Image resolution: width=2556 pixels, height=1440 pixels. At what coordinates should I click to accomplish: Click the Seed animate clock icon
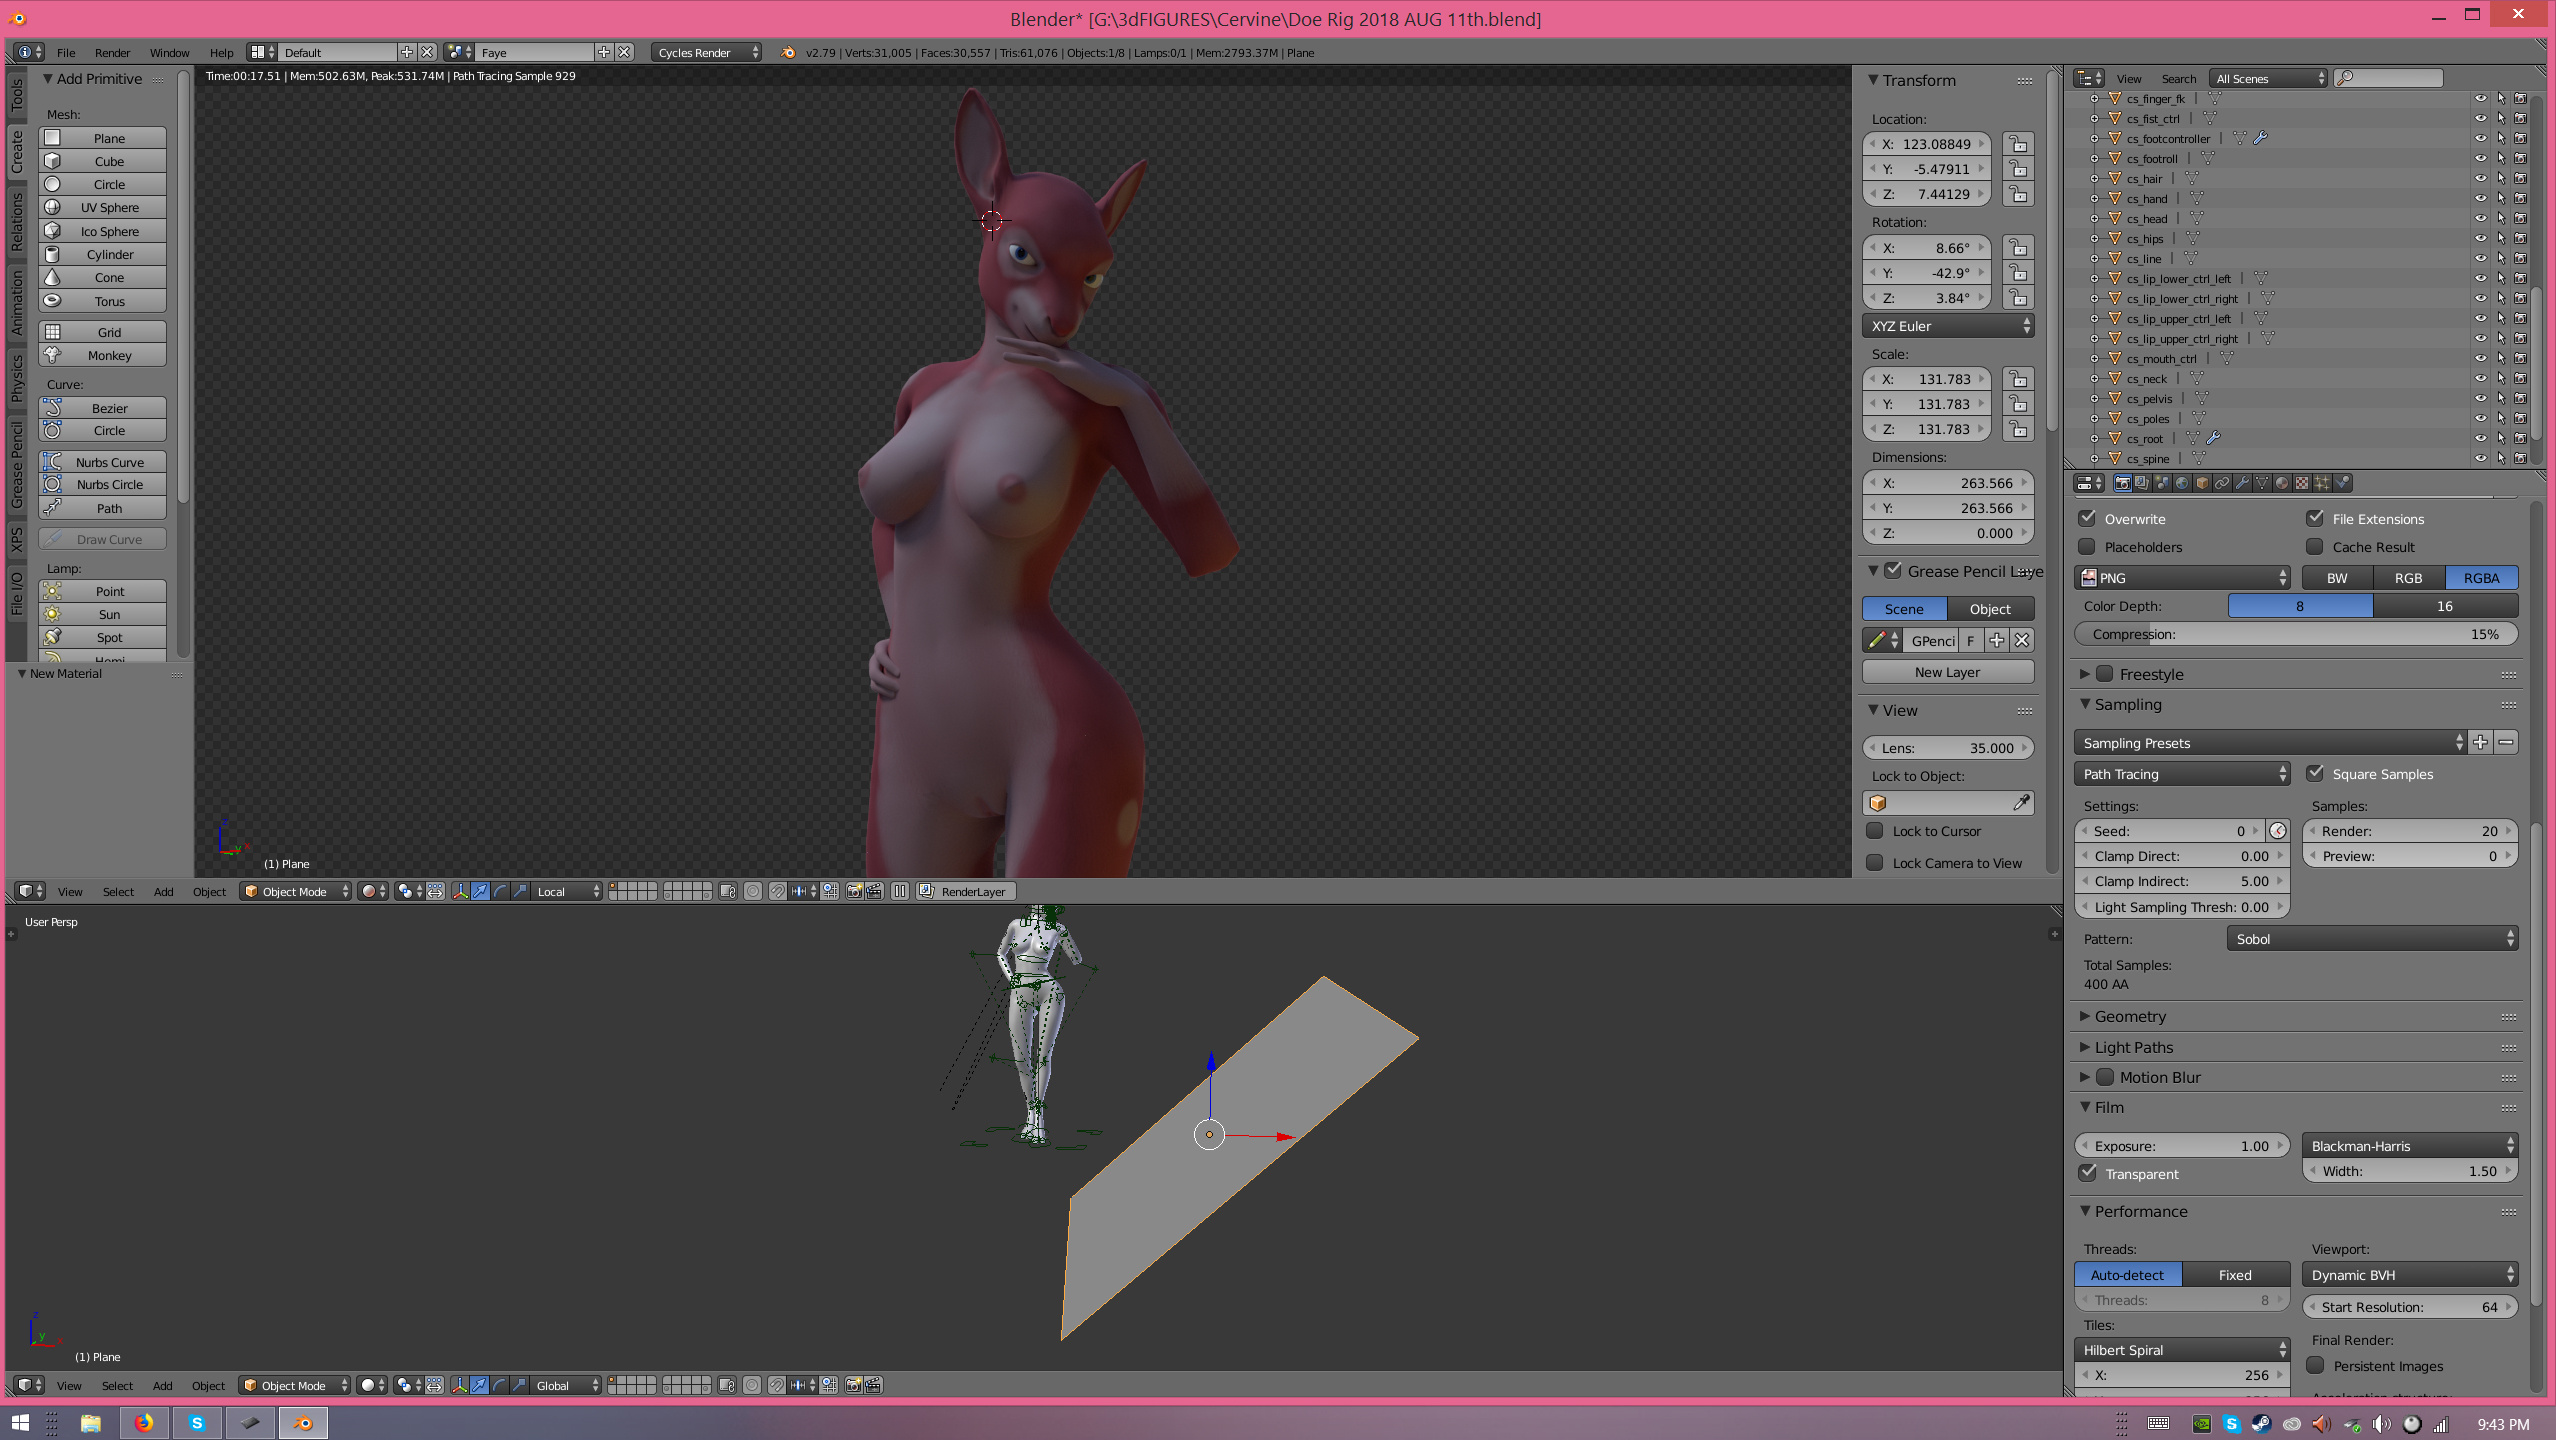pyautogui.click(x=2277, y=831)
